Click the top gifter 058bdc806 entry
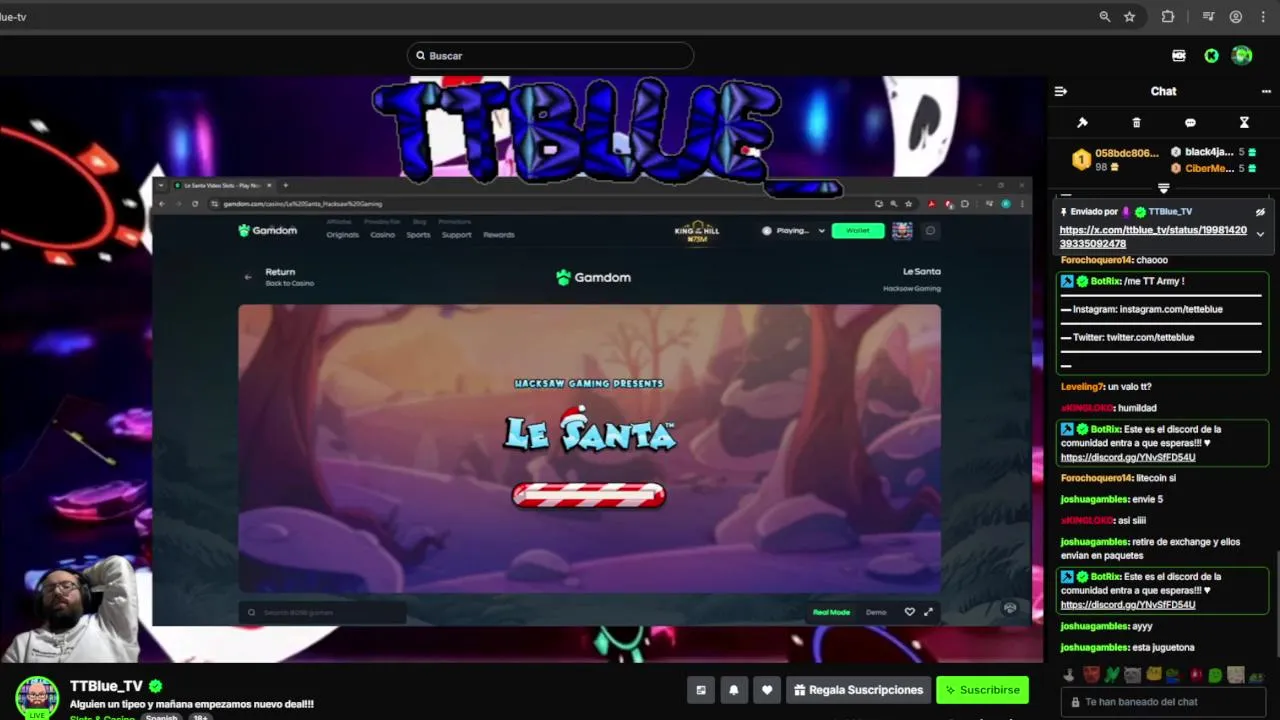 tap(1115, 160)
